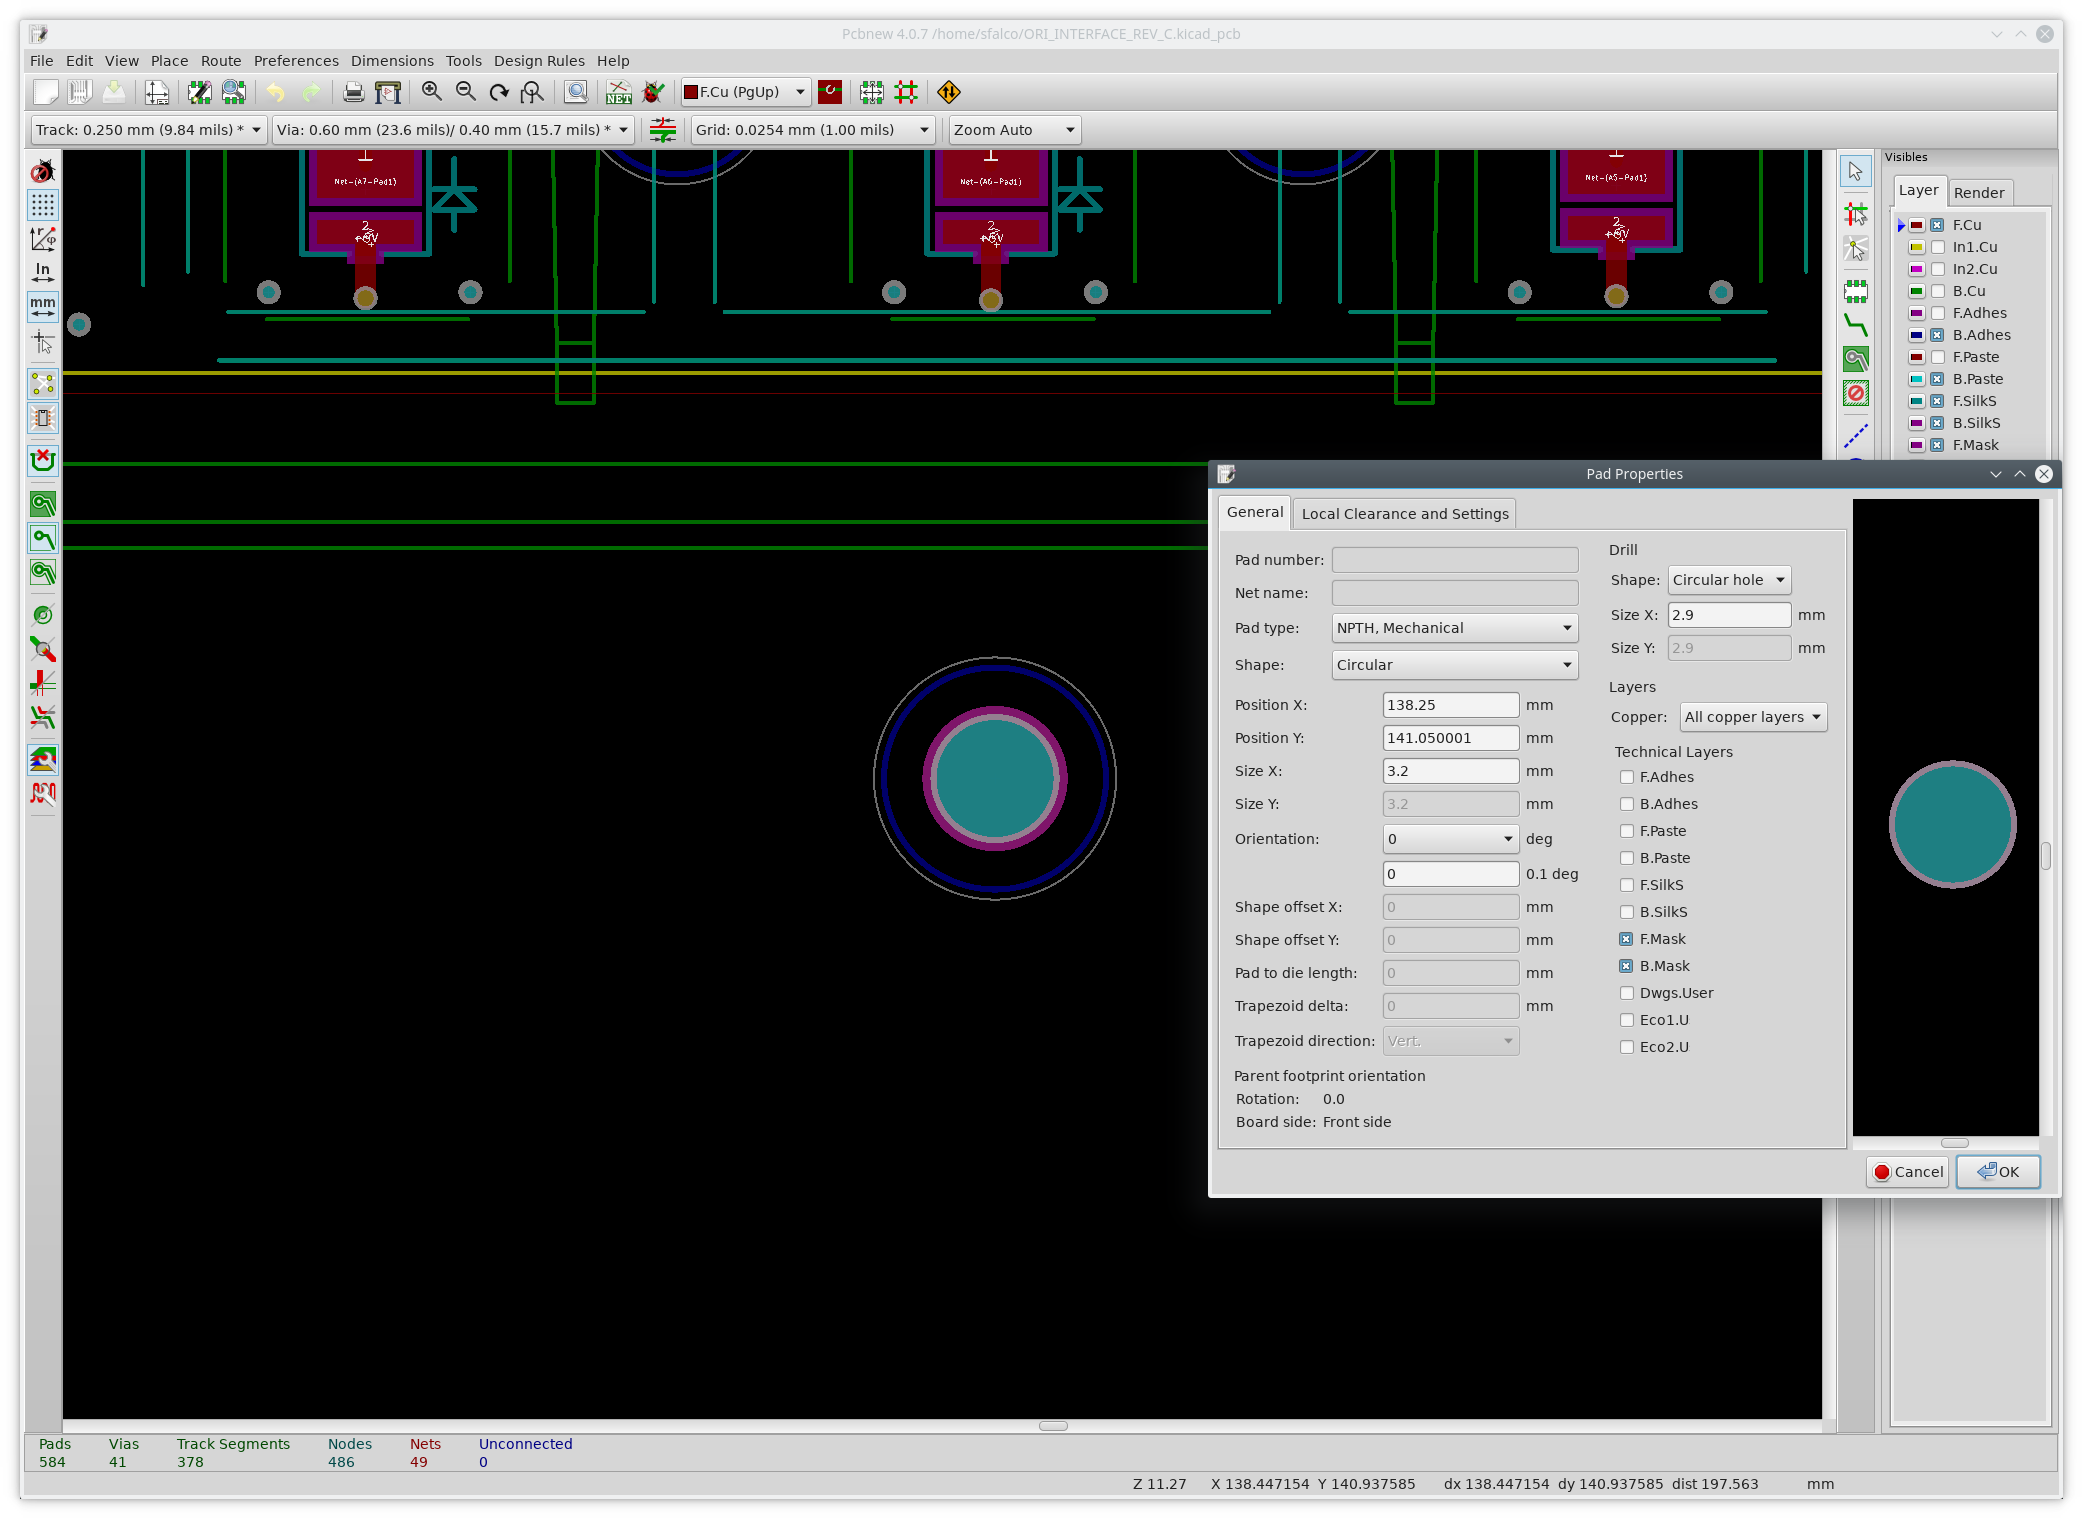Enable the F.Paste technical layer checkbox
The width and height of the screenshot is (2083, 1519).
1627,831
